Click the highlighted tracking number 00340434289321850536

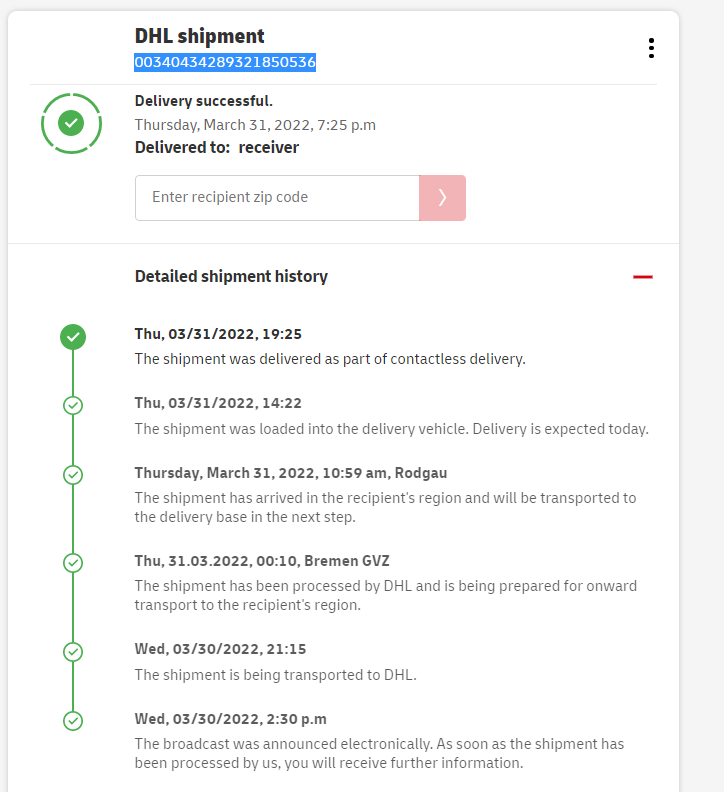coord(225,62)
